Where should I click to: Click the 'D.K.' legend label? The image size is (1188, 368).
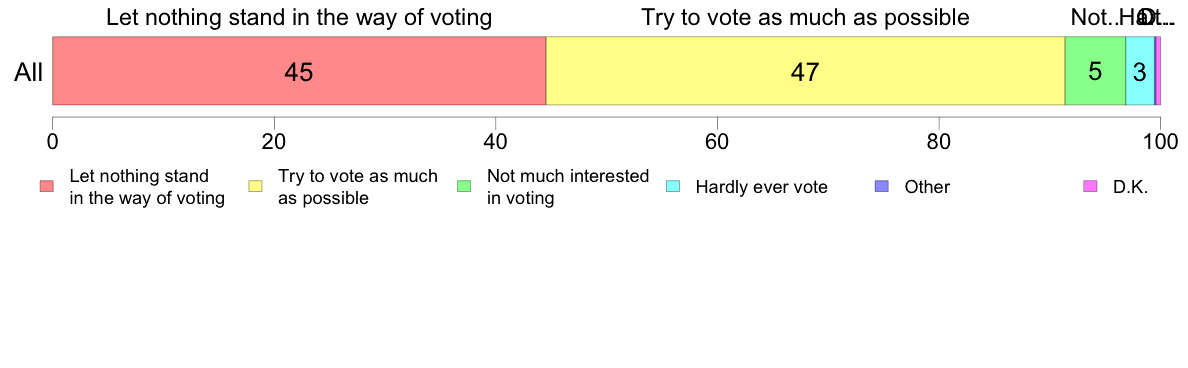[1130, 187]
